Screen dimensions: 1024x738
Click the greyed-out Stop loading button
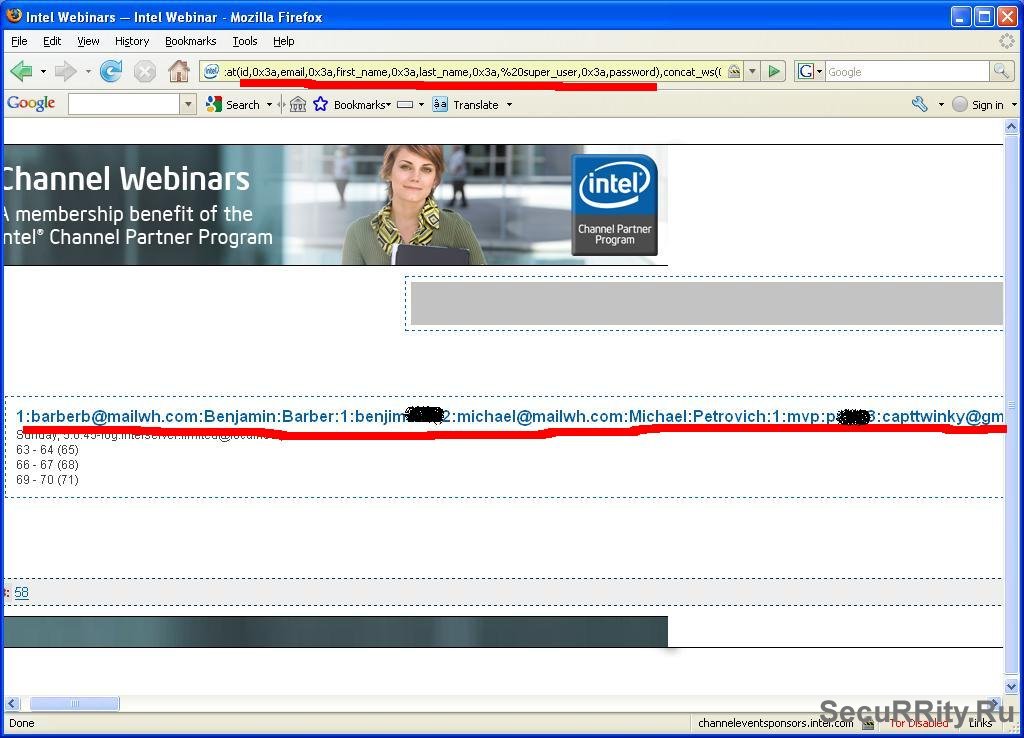pos(145,71)
